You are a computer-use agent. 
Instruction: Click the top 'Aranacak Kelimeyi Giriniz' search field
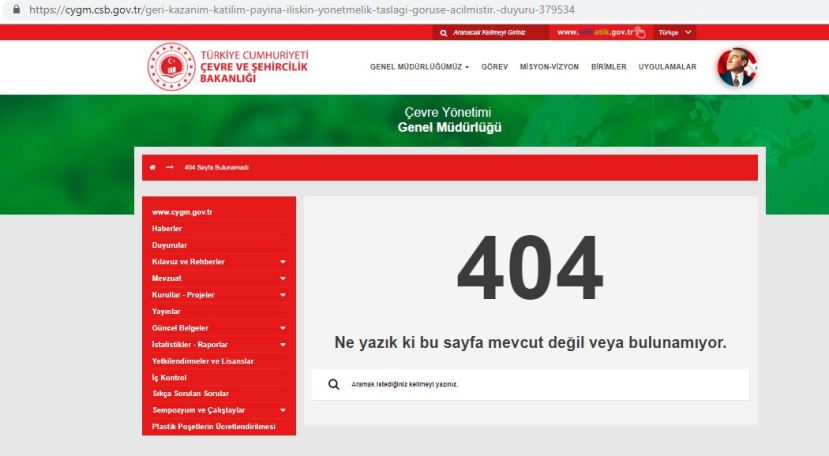(x=489, y=33)
